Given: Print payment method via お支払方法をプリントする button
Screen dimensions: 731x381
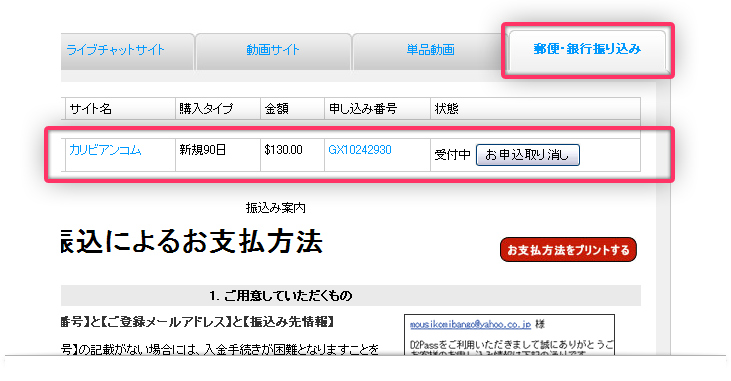Looking at the screenshot, I should coord(568,250).
